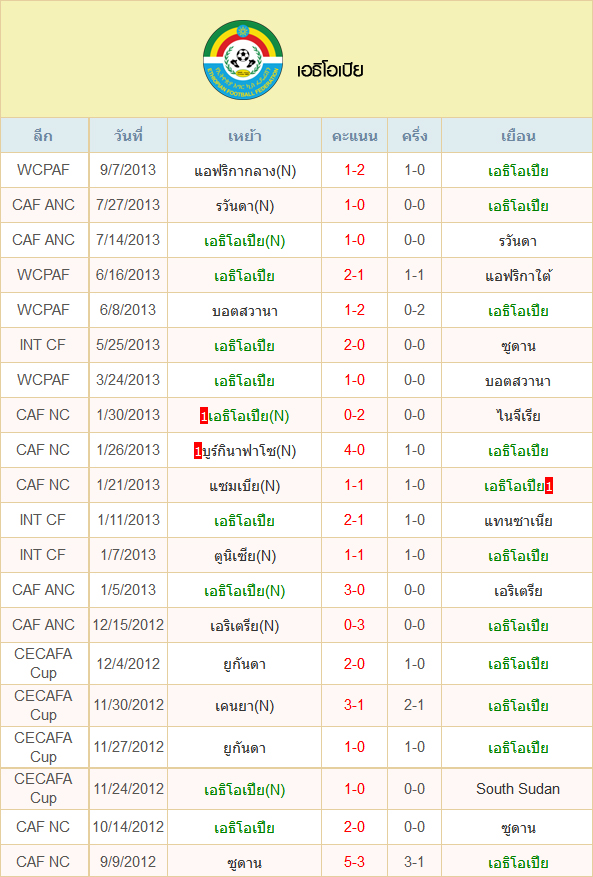Open home team รวันดา(N) on 7/27/2013

tap(245, 206)
